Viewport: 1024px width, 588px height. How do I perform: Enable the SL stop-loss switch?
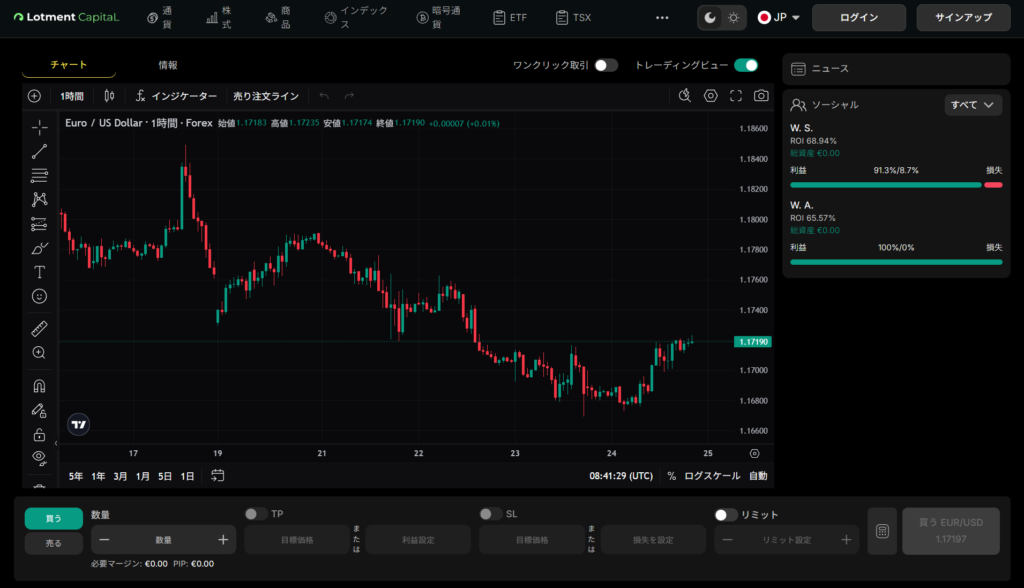point(490,514)
